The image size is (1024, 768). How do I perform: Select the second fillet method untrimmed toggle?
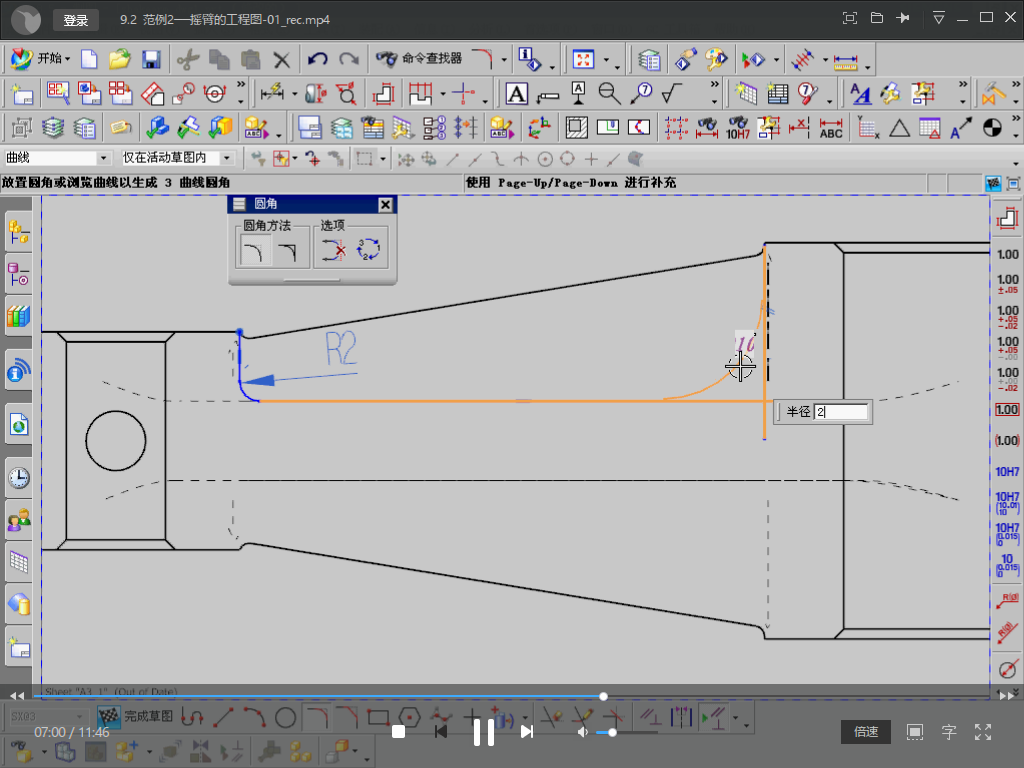[287, 250]
